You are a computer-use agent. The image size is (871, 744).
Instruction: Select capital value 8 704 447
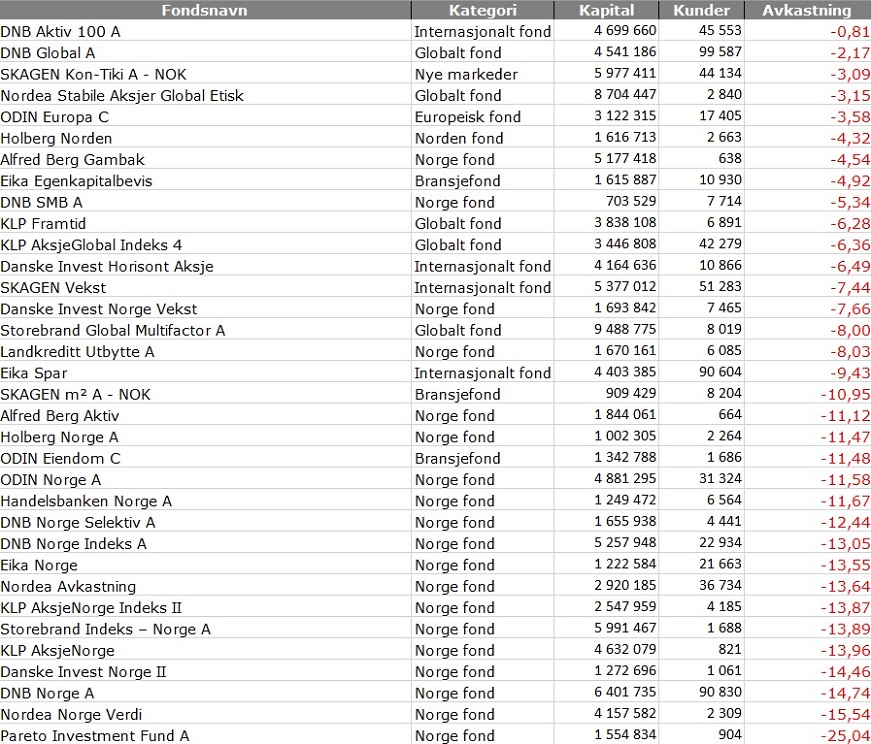(625, 94)
